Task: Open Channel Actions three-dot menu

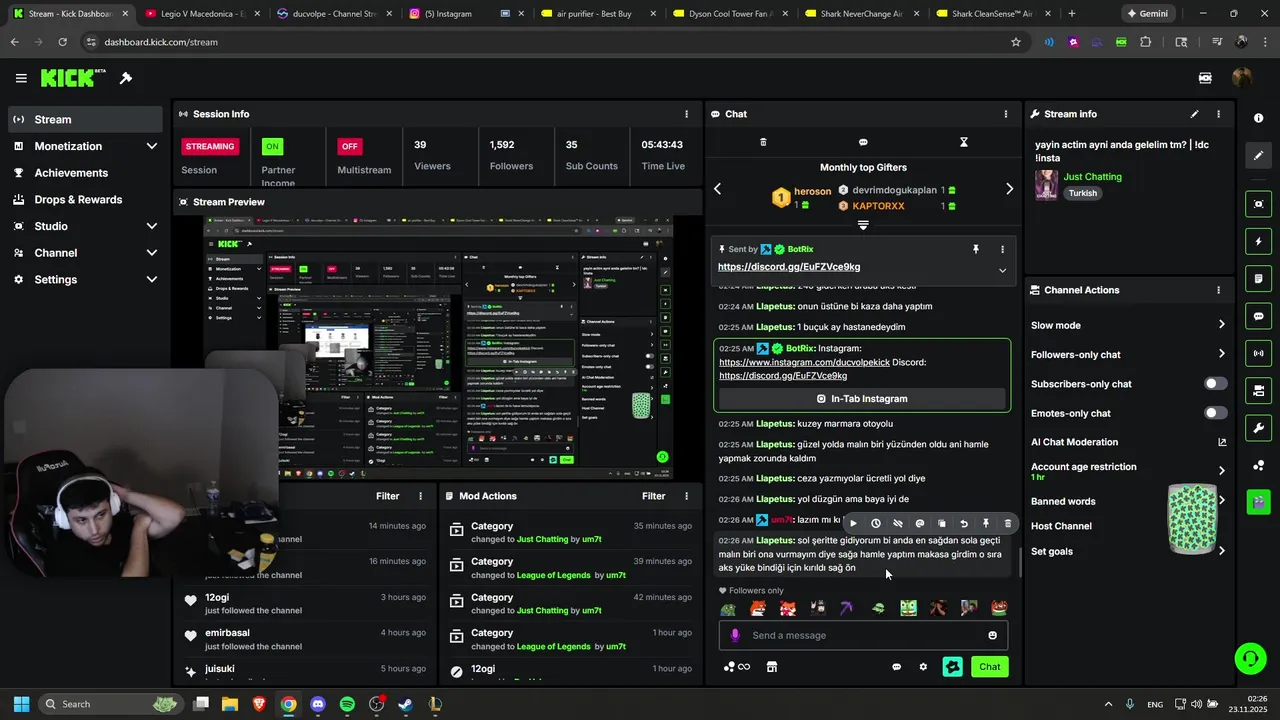Action: click(x=1218, y=290)
